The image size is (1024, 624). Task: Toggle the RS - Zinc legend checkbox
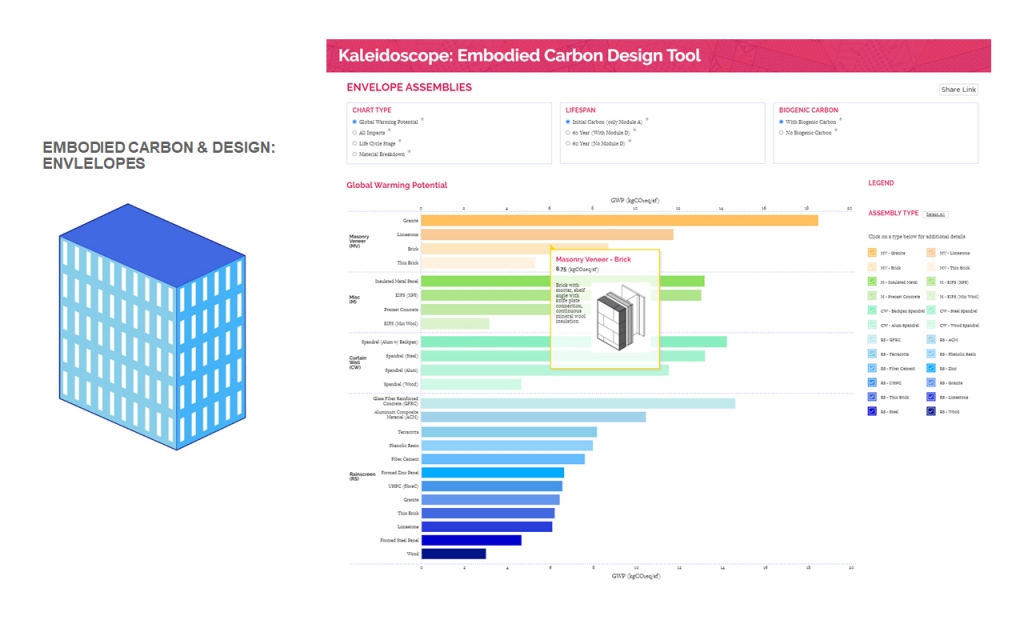tap(932, 368)
